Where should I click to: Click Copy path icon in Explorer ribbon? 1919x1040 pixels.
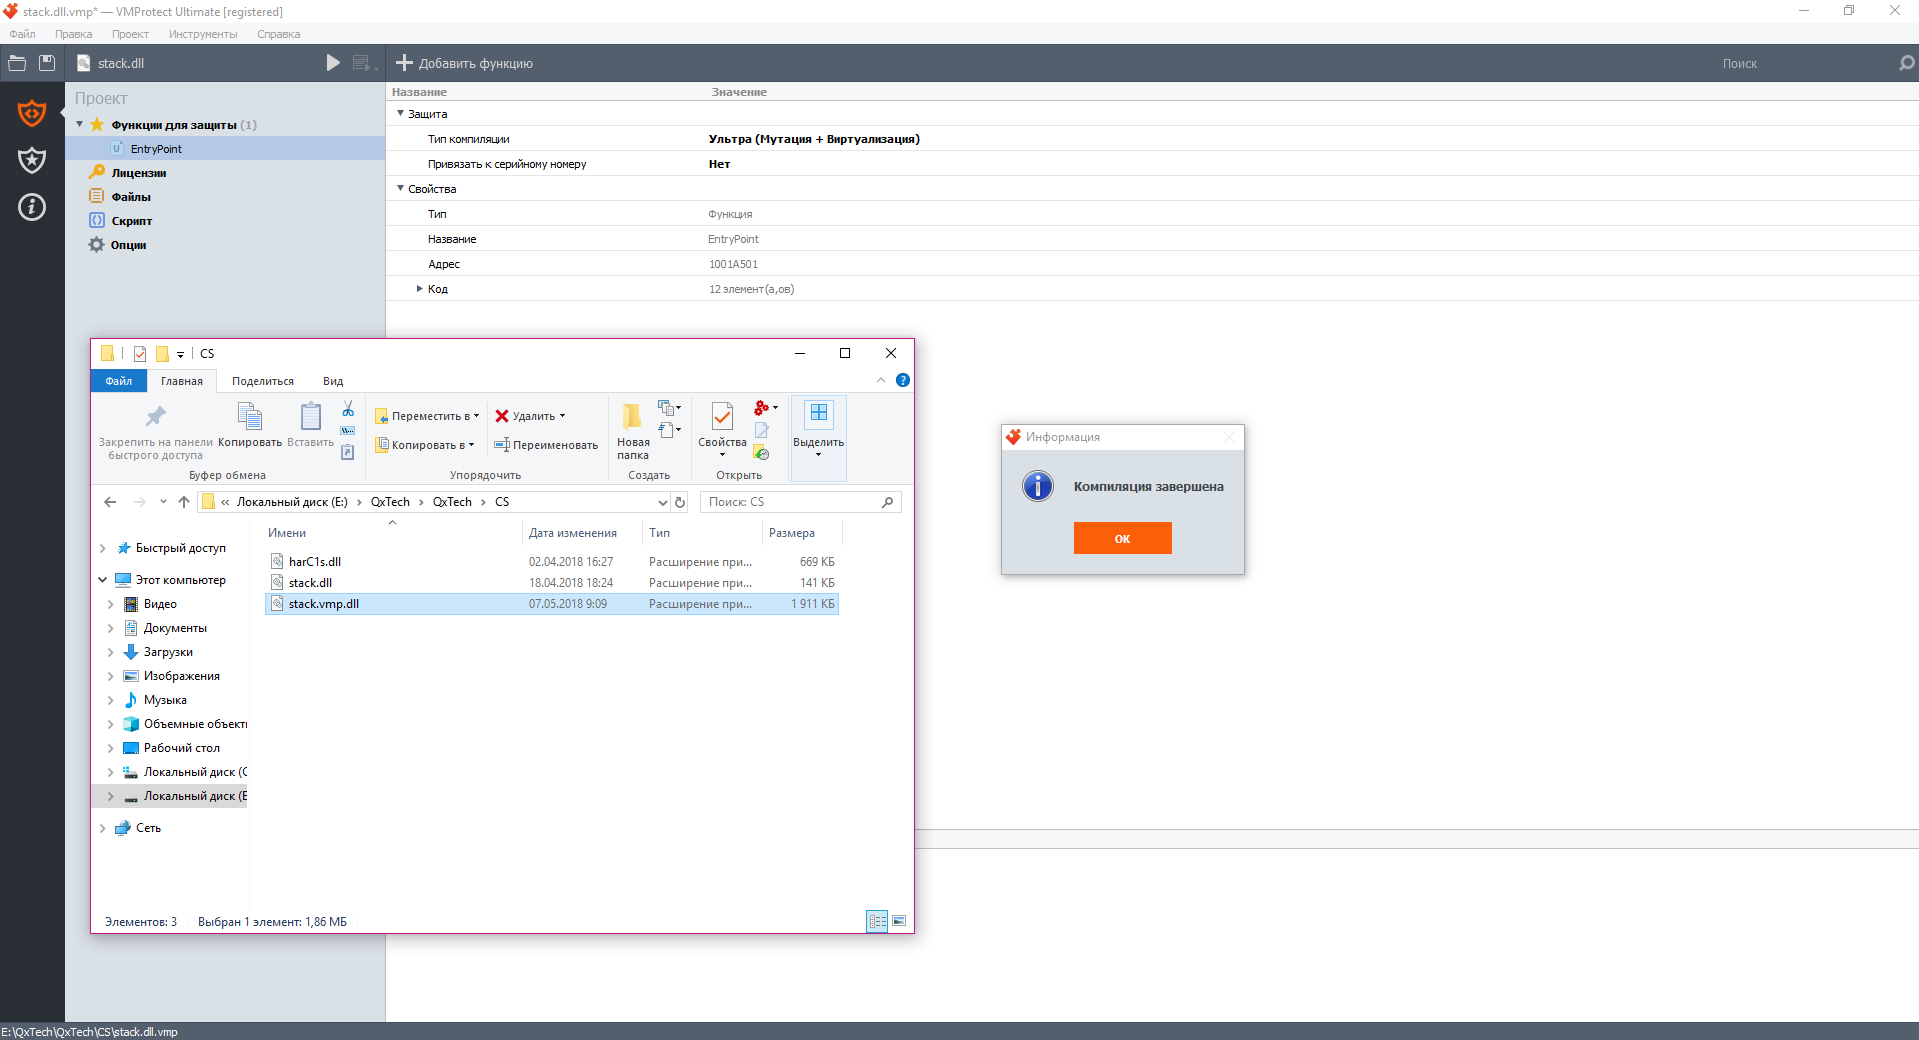coord(348,431)
